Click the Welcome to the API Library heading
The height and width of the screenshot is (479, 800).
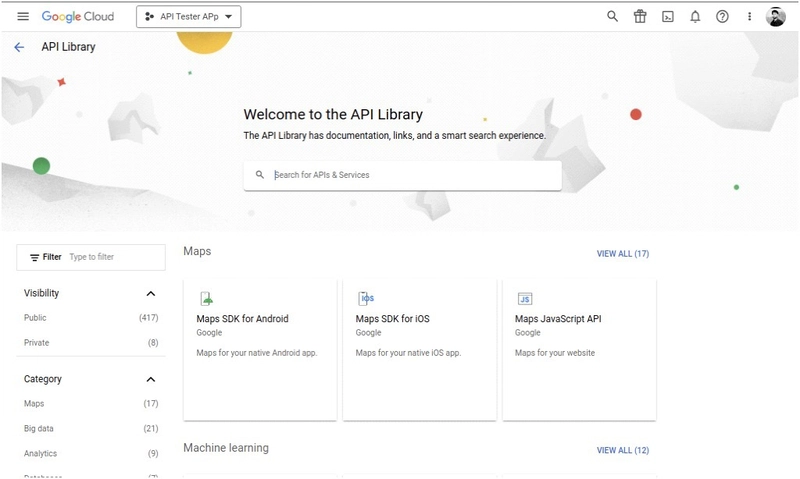pos(333,114)
